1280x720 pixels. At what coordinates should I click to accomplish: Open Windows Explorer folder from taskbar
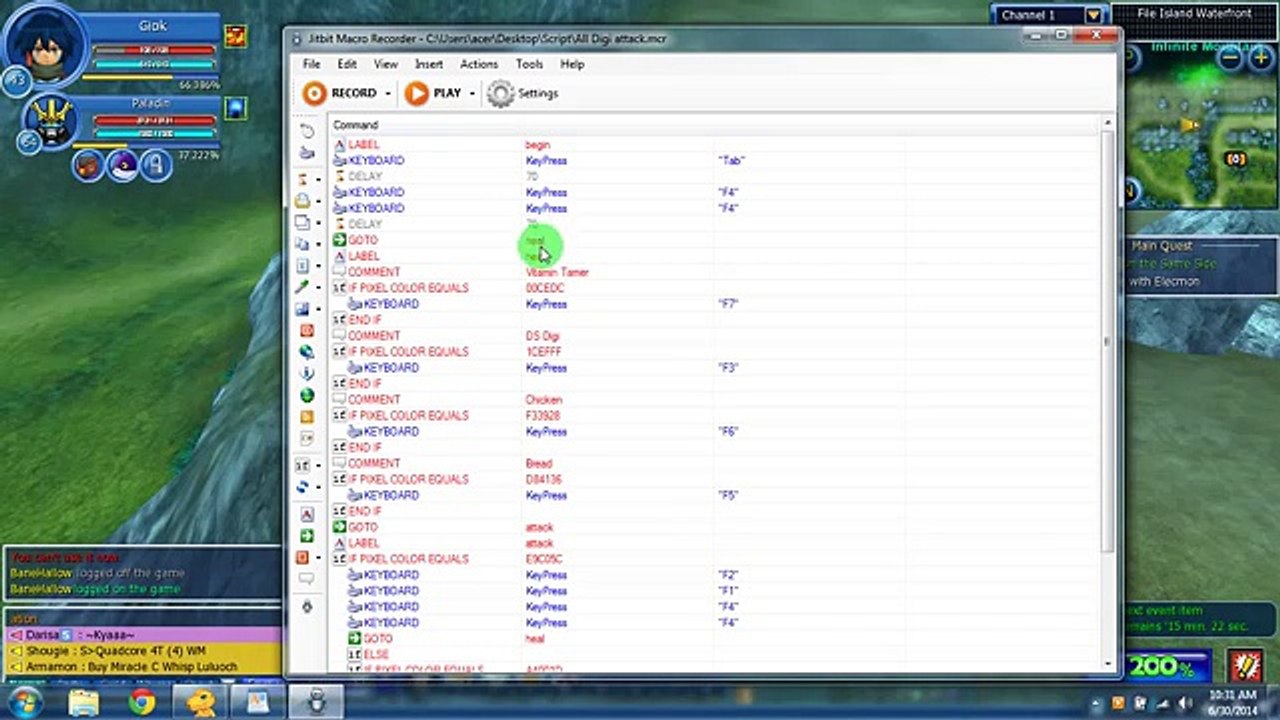pos(86,702)
